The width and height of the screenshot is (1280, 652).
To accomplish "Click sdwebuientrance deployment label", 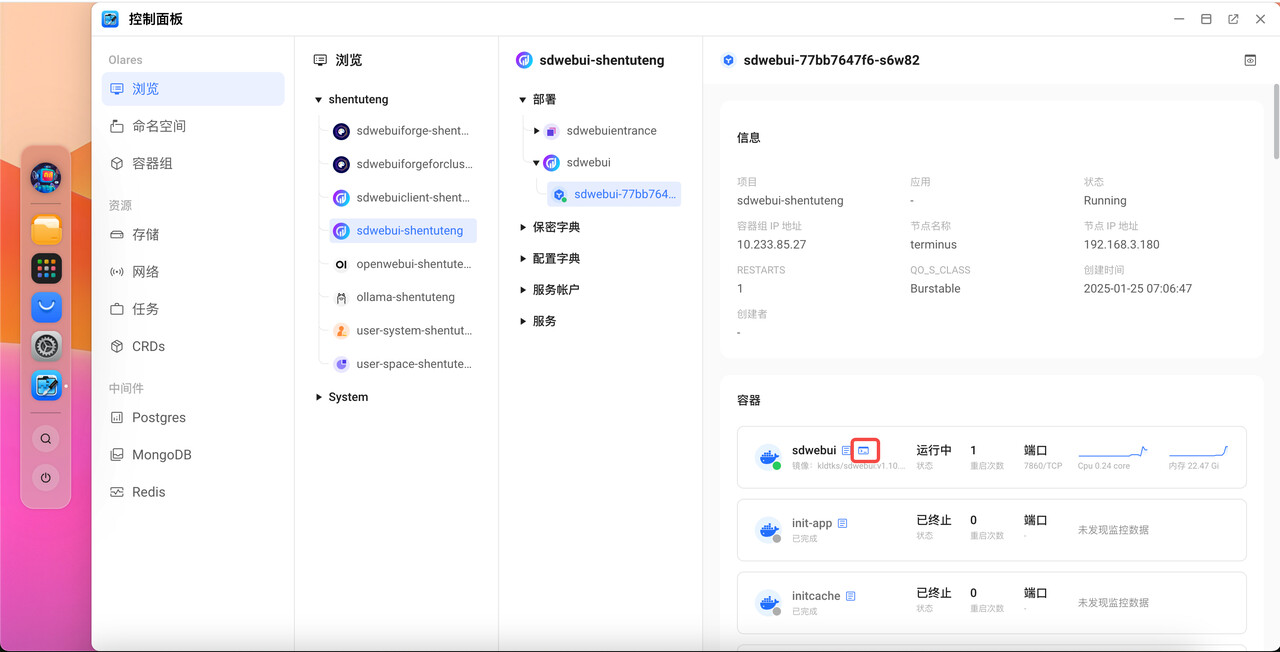I will pyautogui.click(x=612, y=131).
